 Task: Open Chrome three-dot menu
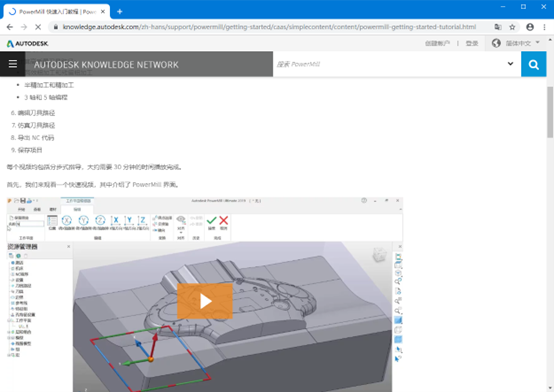[x=544, y=27]
